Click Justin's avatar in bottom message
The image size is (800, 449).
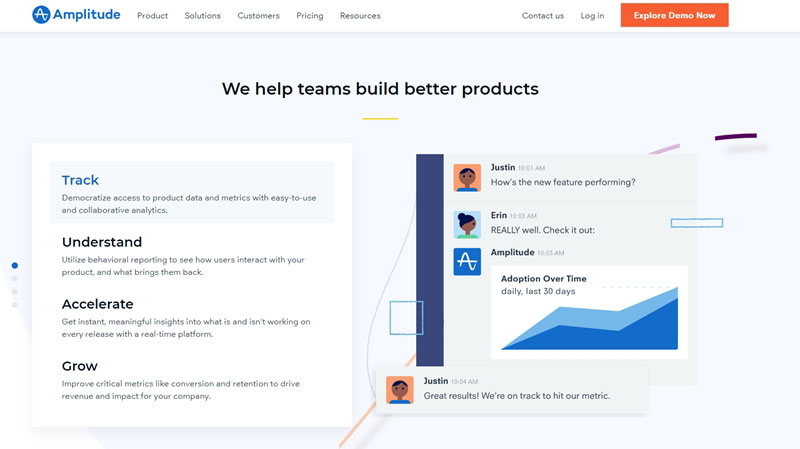[400, 390]
